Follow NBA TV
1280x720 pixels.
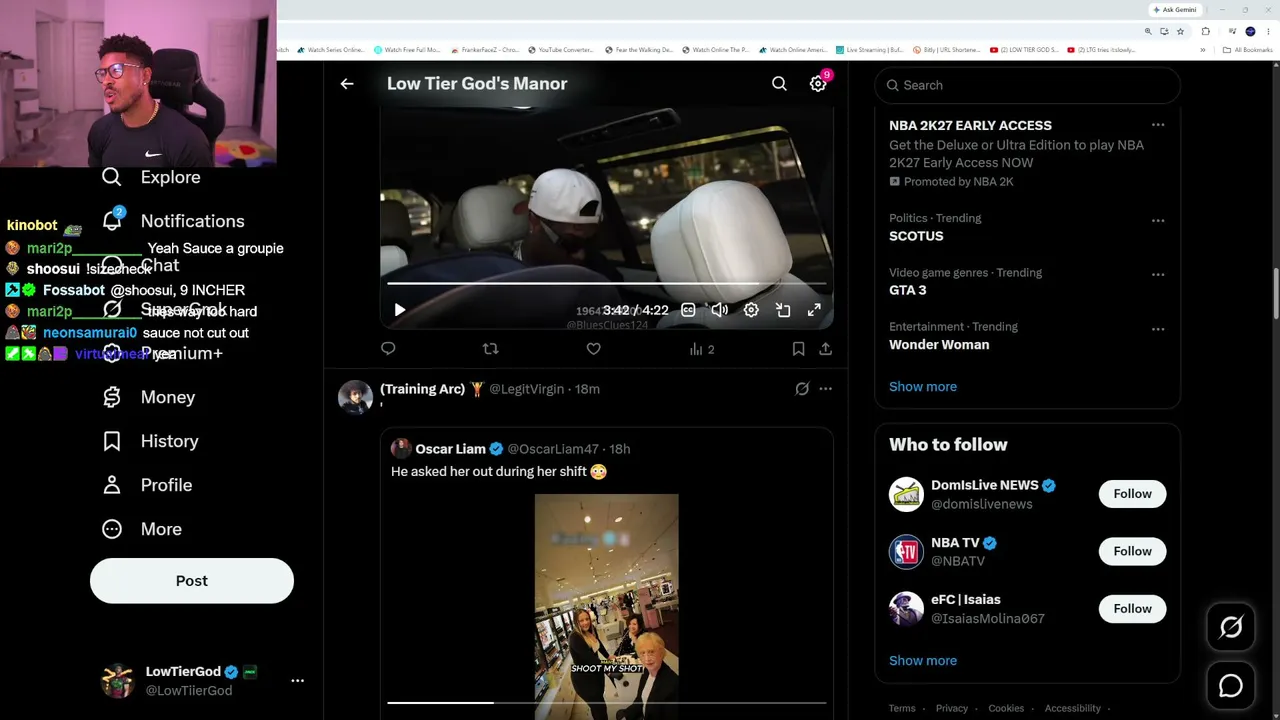click(1132, 551)
